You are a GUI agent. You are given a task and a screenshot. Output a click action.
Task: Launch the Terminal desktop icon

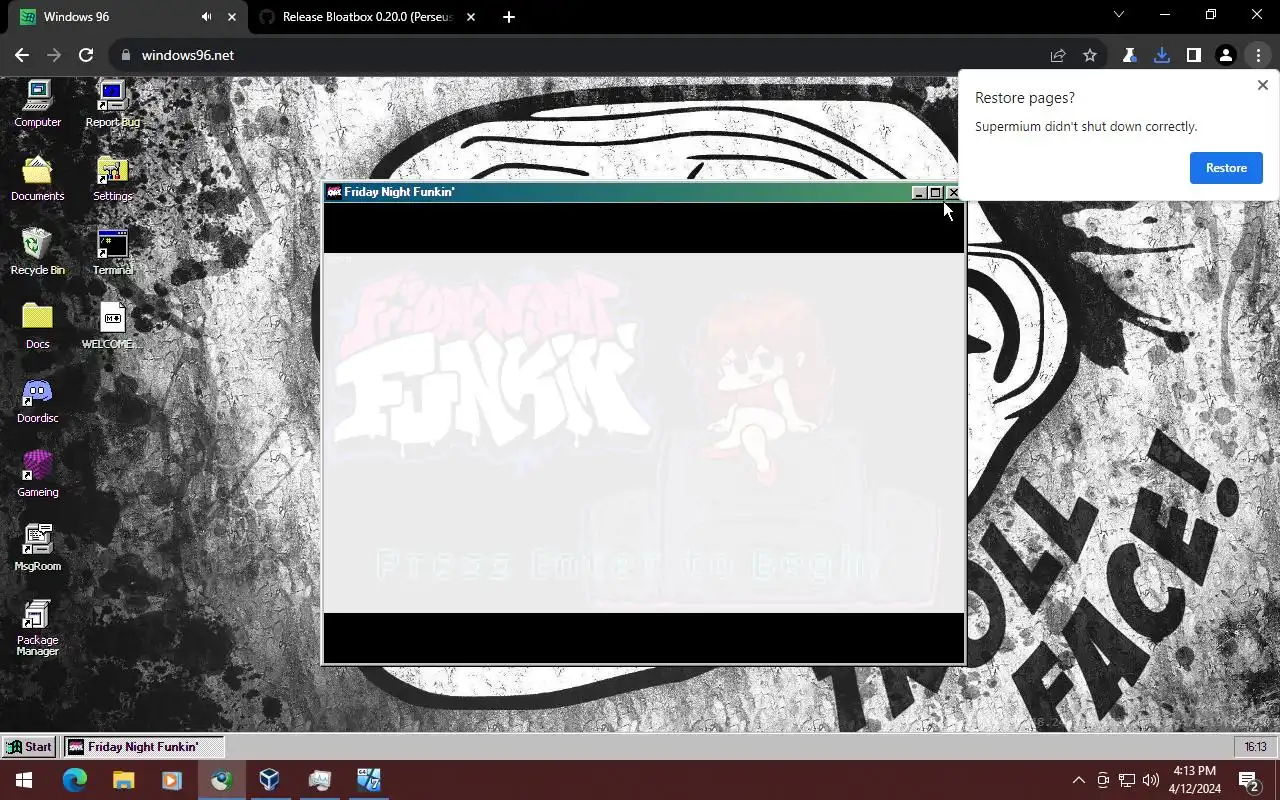112,252
